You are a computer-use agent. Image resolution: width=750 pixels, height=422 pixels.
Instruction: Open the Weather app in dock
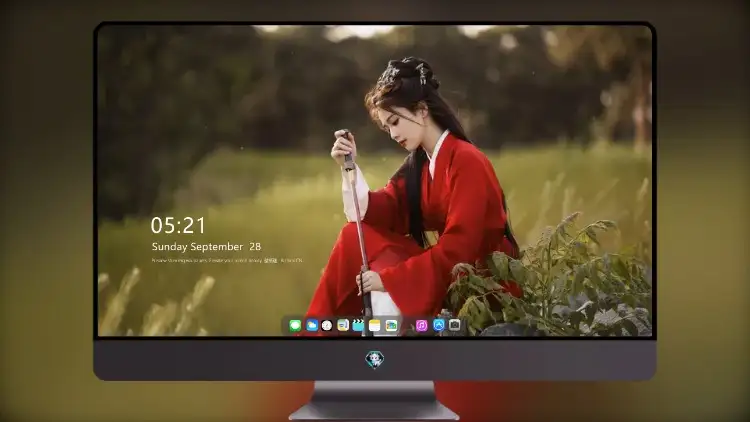(312, 326)
